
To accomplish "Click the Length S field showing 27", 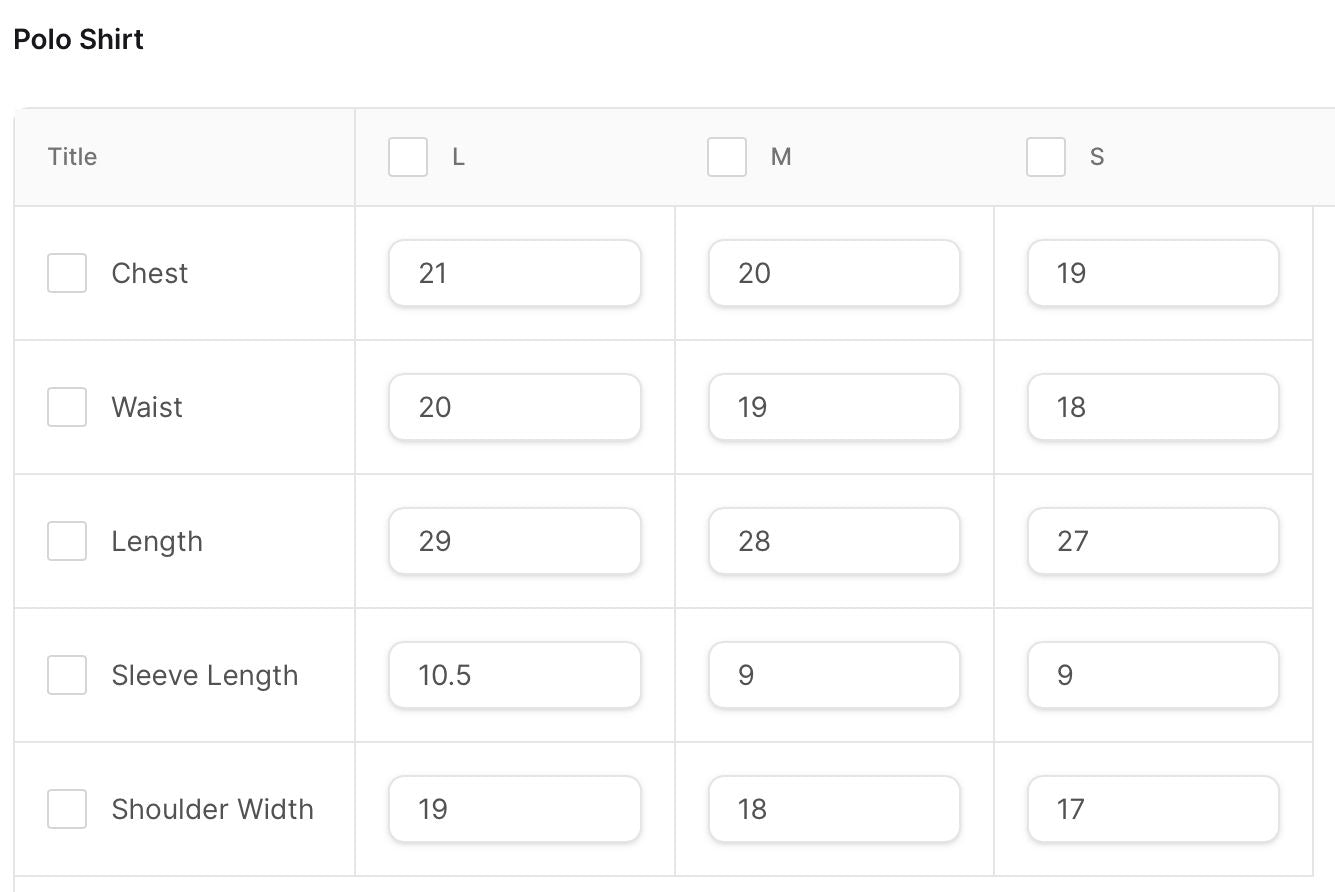I will point(1152,541).
